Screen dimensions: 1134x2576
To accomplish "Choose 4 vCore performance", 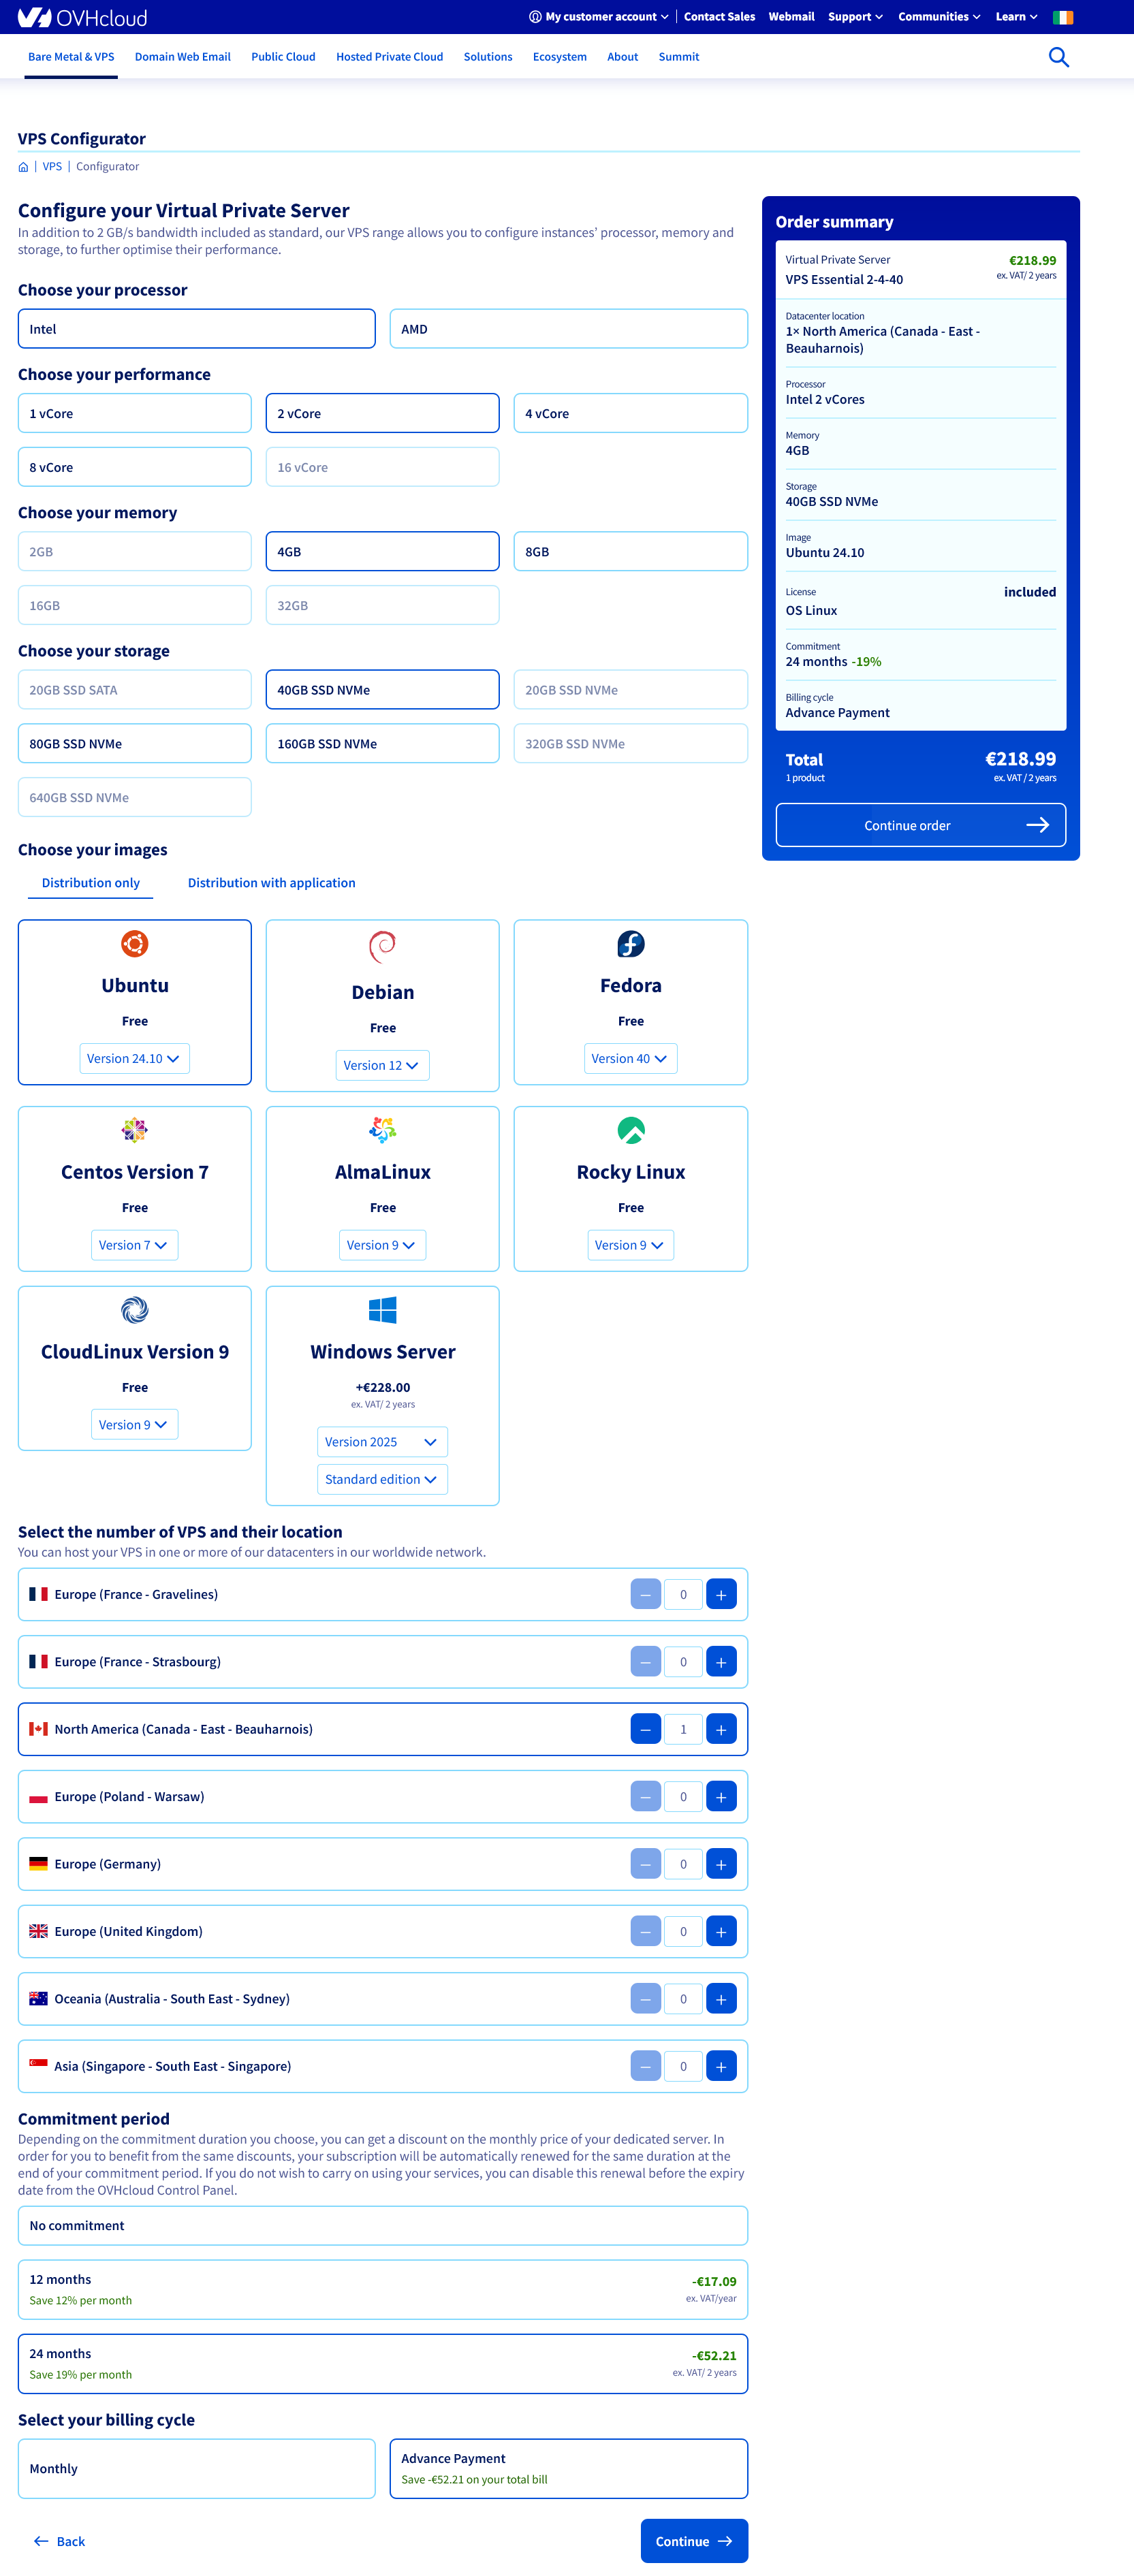I will click(631, 413).
